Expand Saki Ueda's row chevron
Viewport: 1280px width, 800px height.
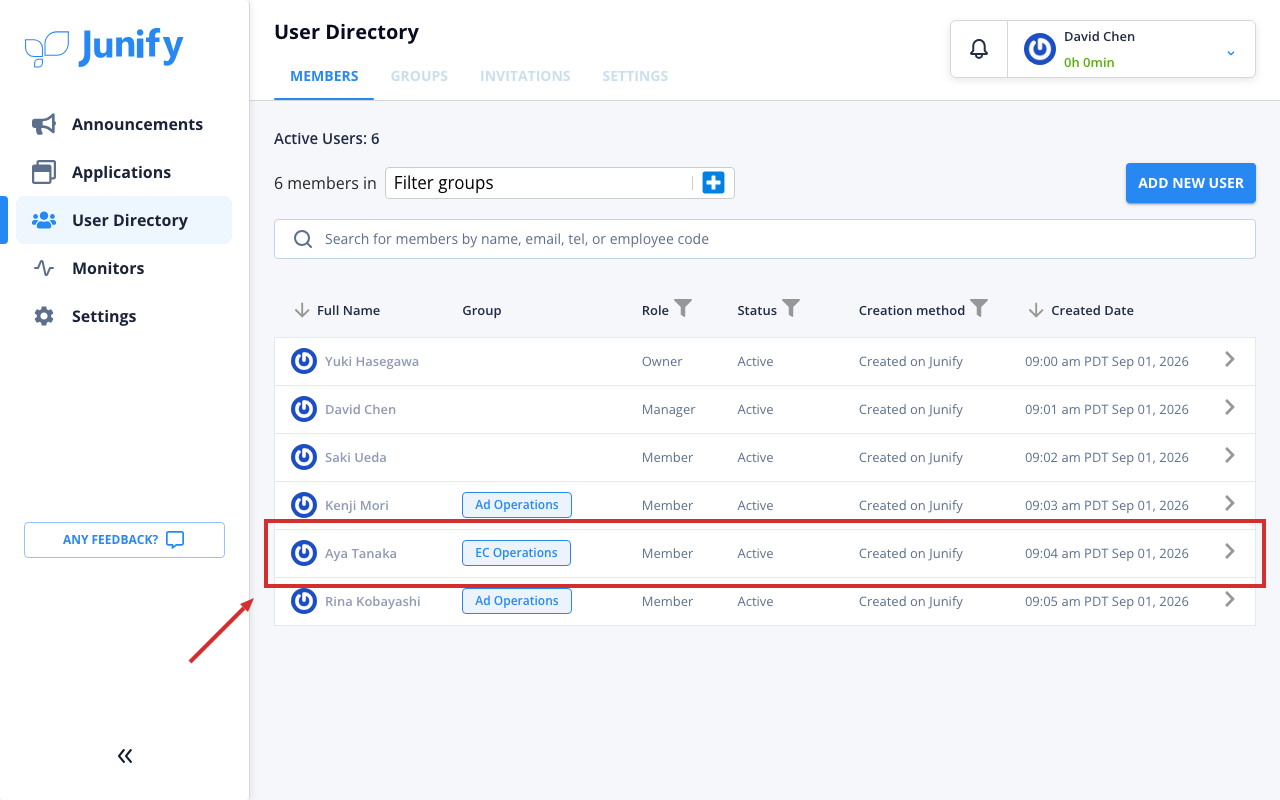coord(1230,455)
